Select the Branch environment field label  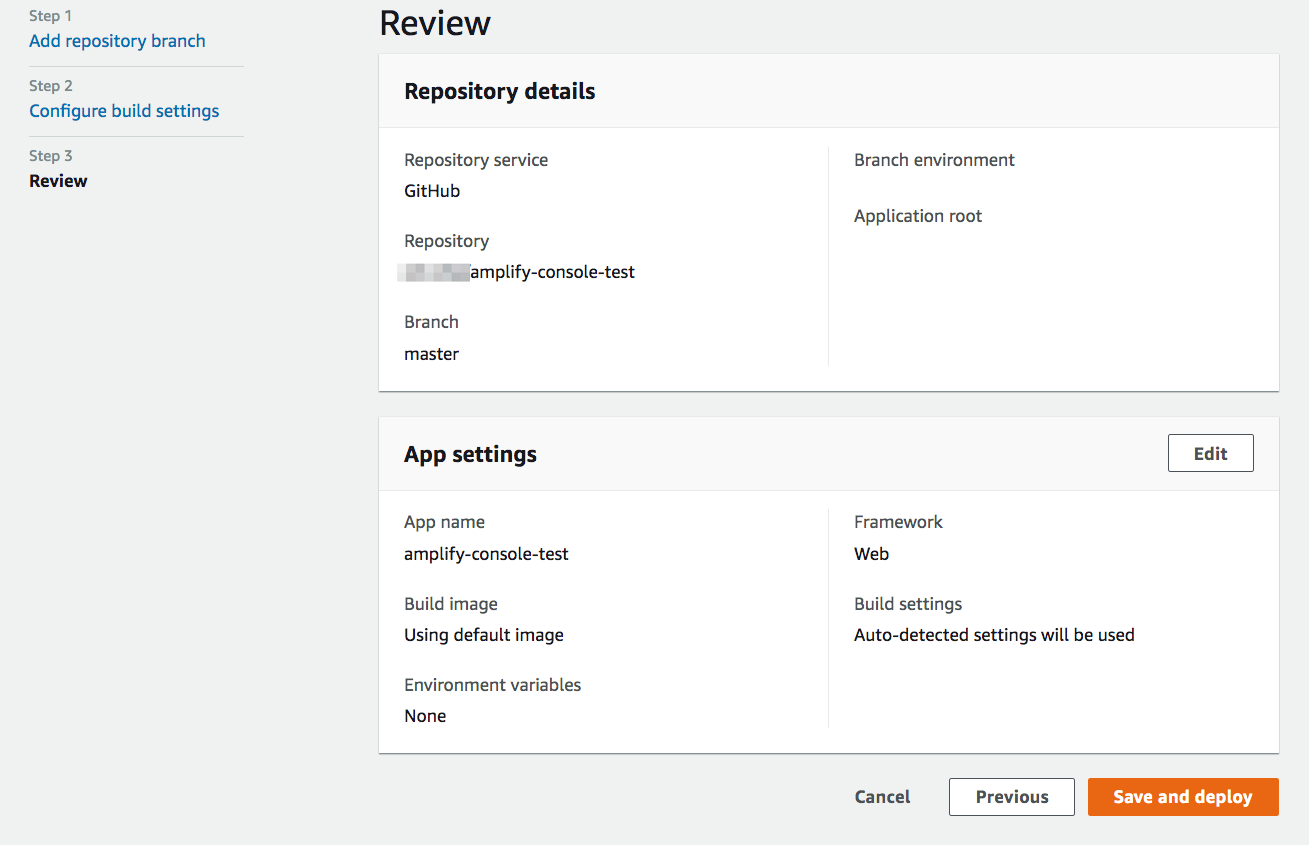[933, 160]
